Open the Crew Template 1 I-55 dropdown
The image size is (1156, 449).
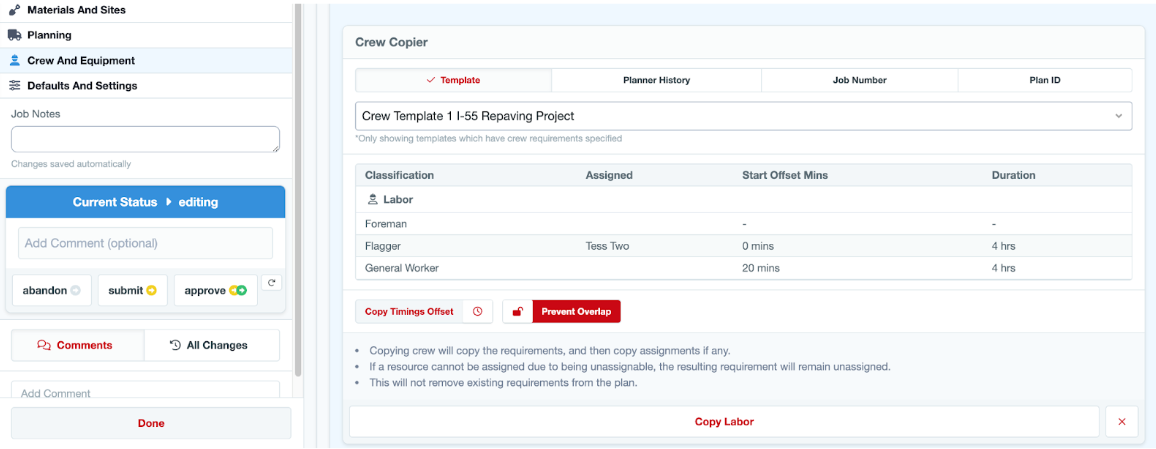(743, 116)
